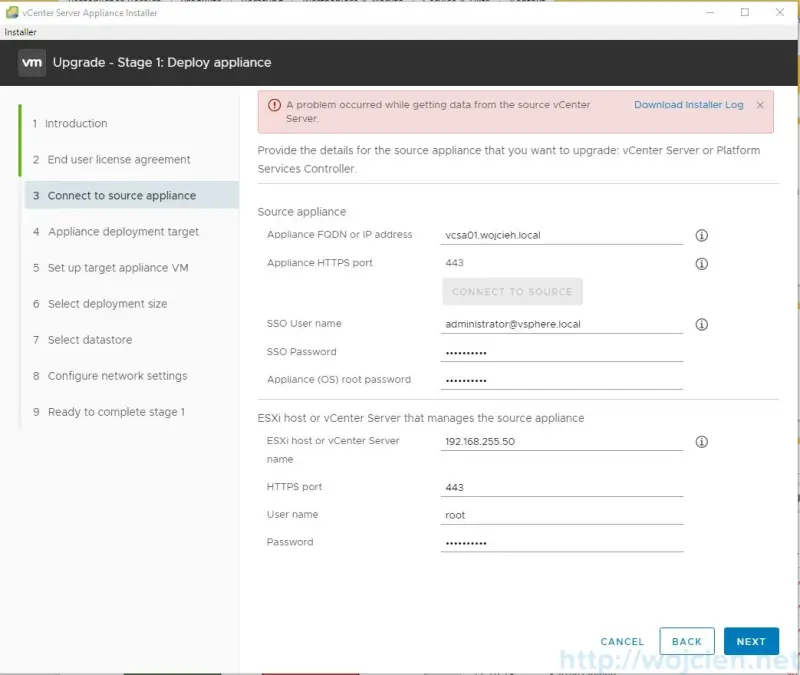Click the BACK button
Image resolution: width=800 pixels, height=675 pixels.
tap(687, 641)
